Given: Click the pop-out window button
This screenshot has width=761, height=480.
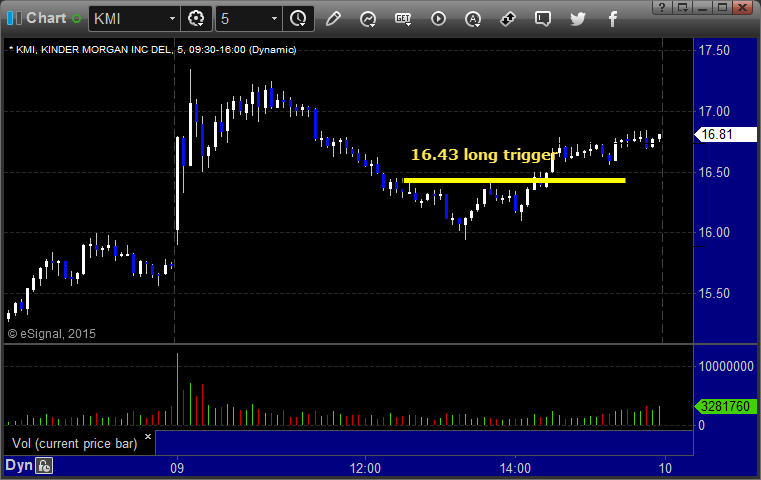Looking at the screenshot, I should pos(682,7).
